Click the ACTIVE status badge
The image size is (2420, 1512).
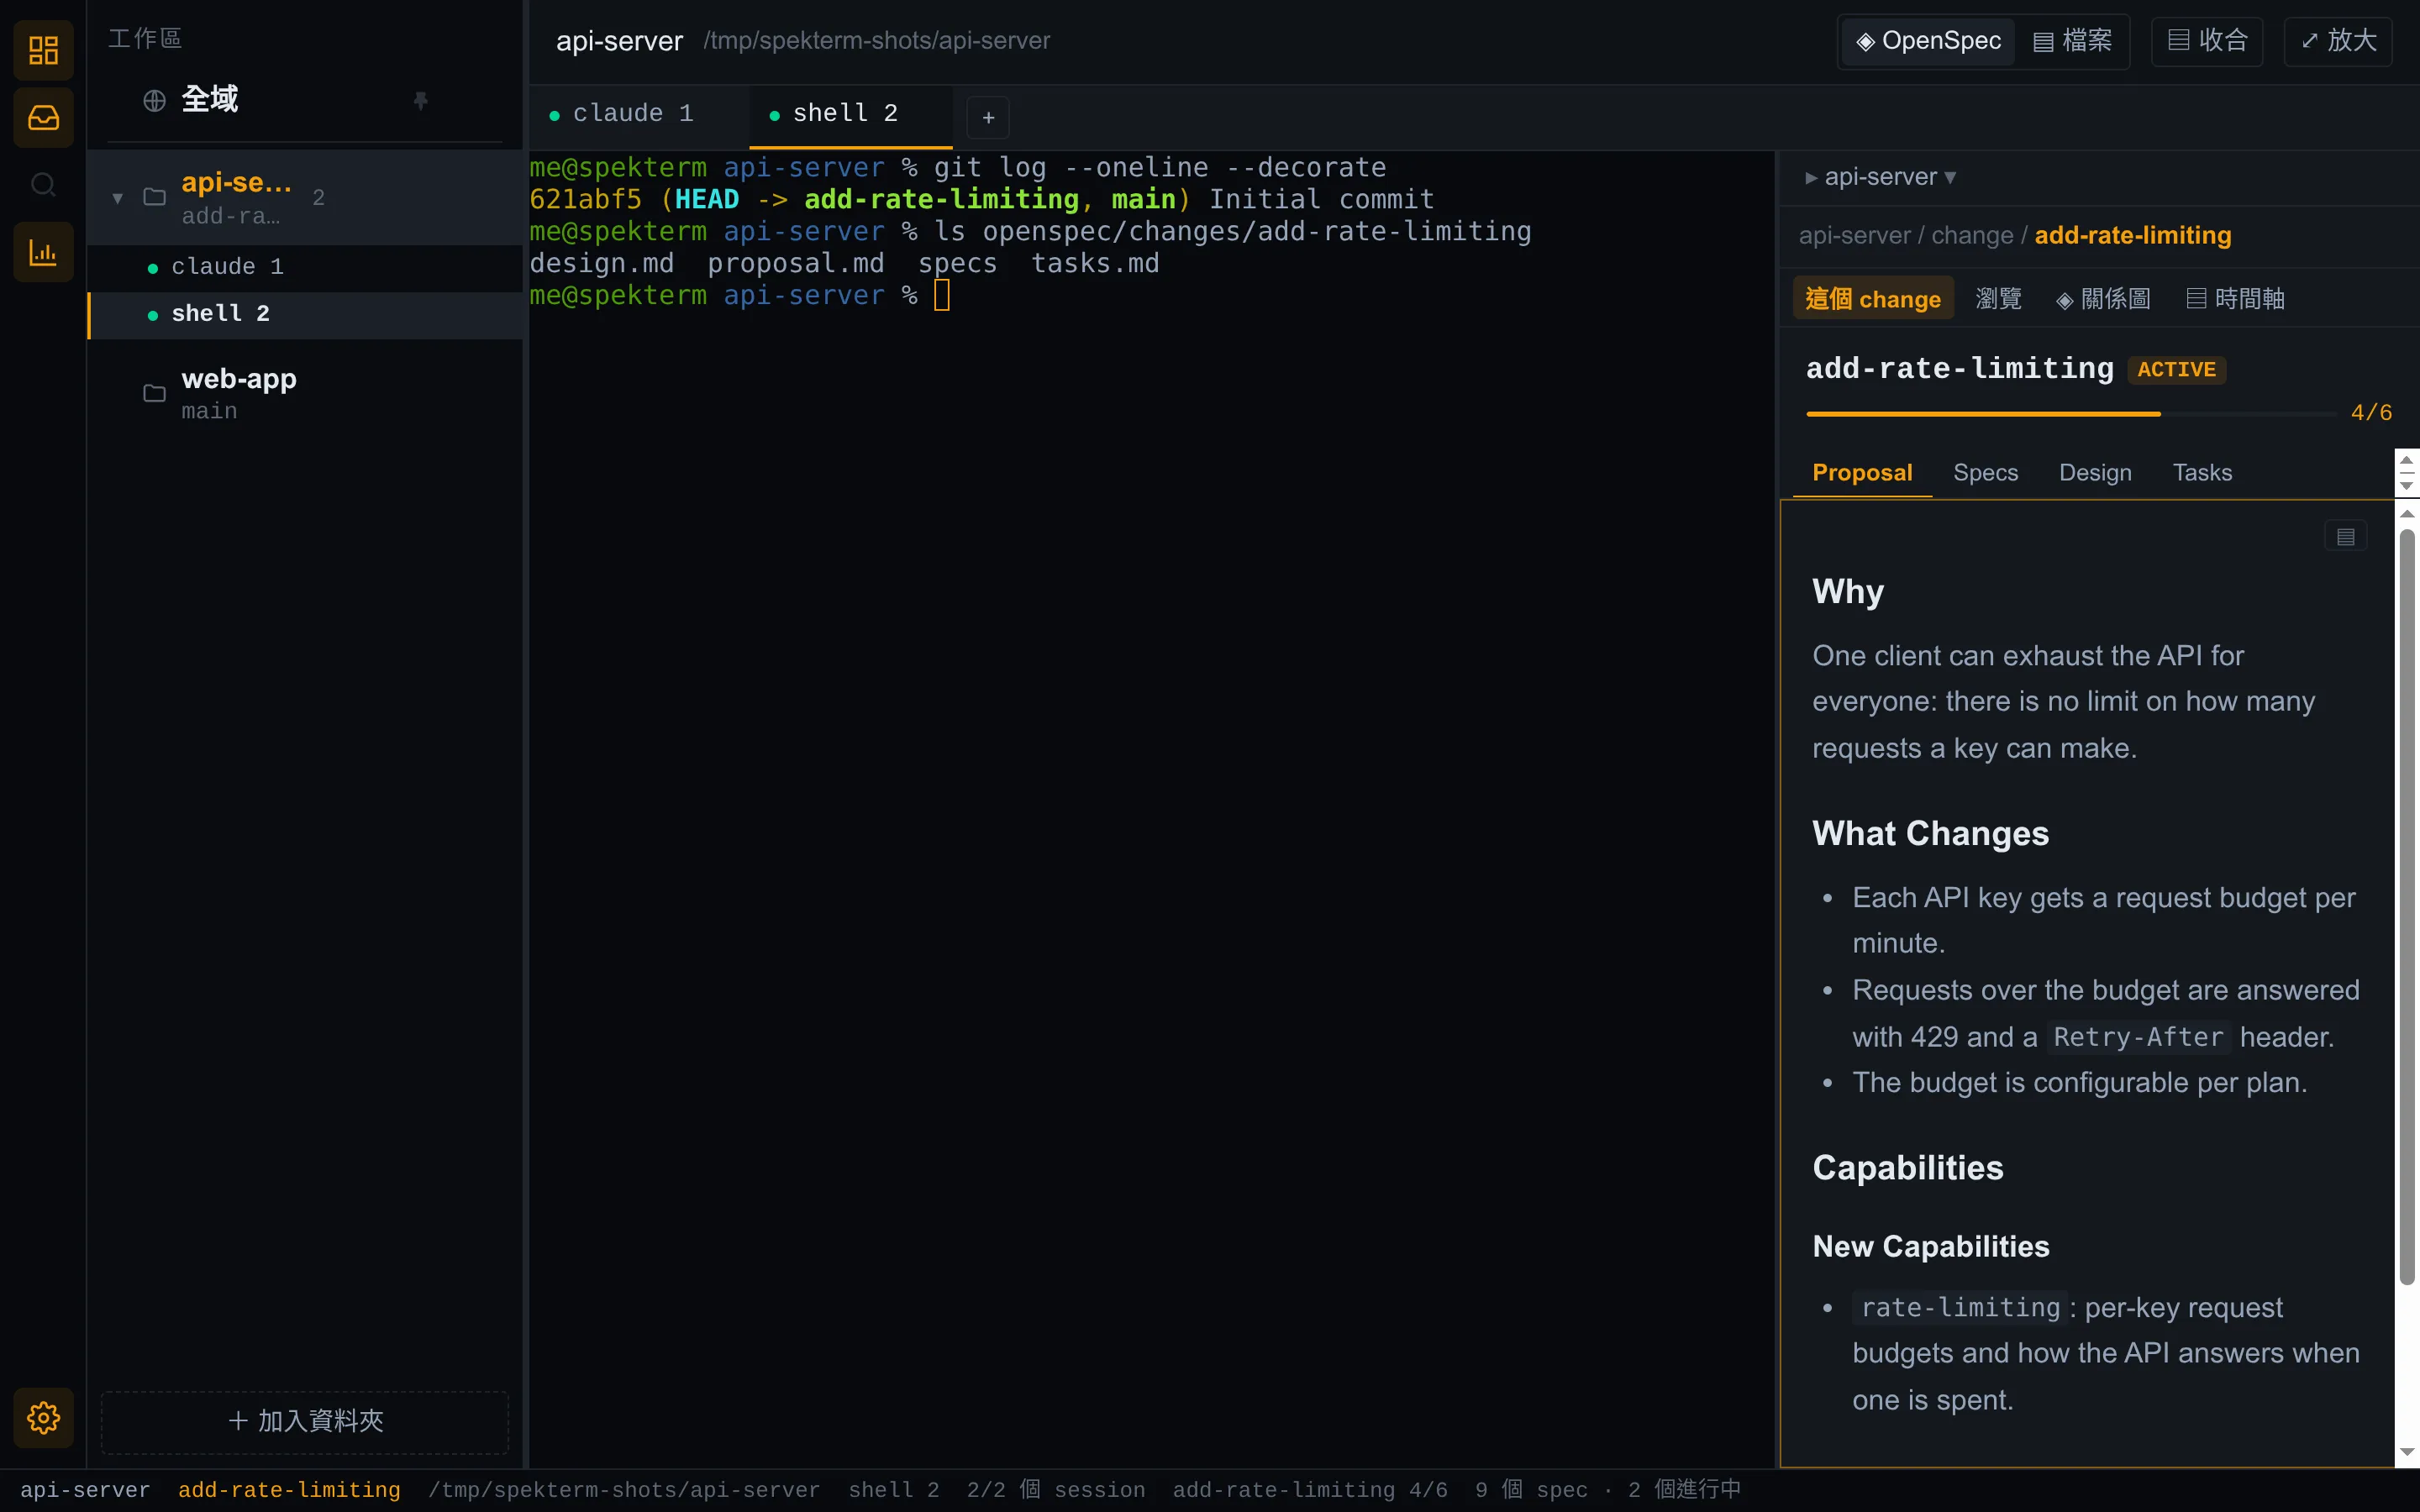coord(2176,370)
